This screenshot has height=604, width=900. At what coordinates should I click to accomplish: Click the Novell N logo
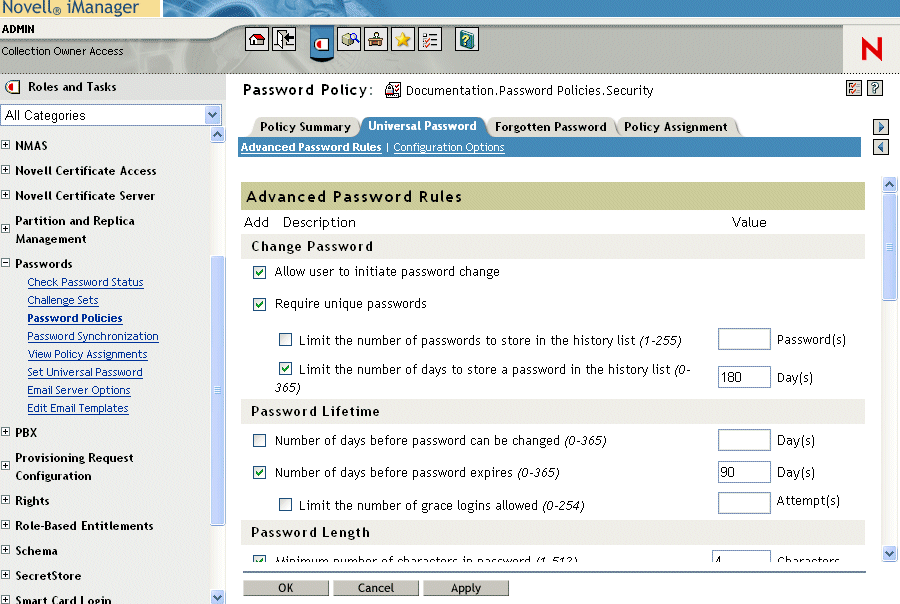871,49
